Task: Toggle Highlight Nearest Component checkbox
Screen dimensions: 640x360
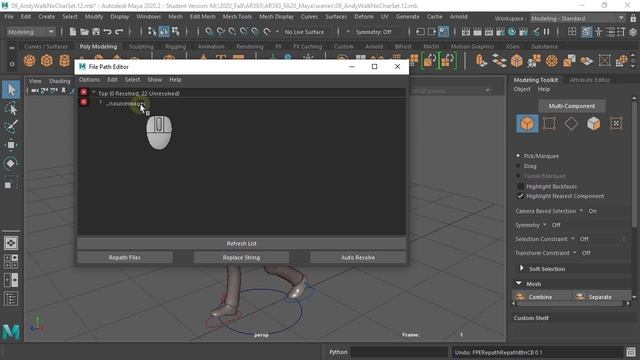Action: click(x=520, y=196)
